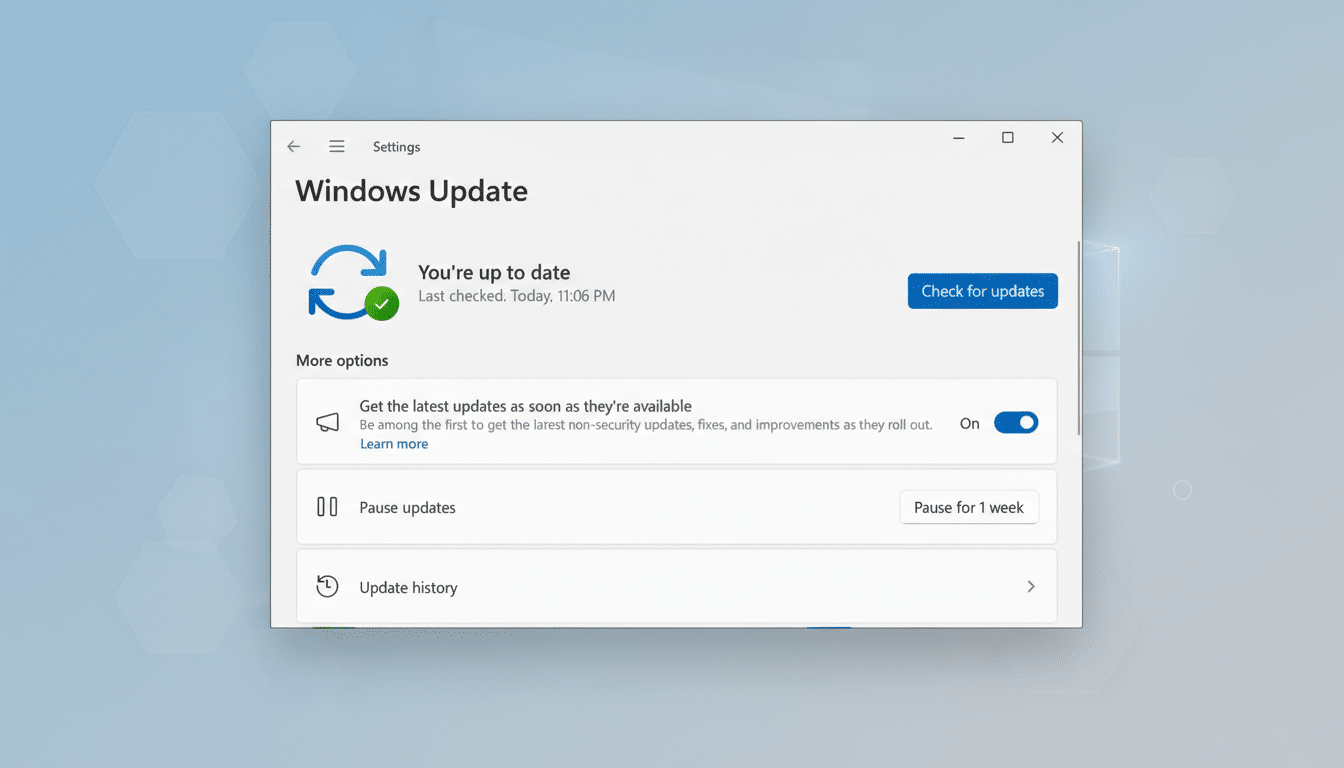The image size is (1344, 768).
Task: Click the clock icon beside Update history
Action: pyautogui.click(x=327, y=586)
